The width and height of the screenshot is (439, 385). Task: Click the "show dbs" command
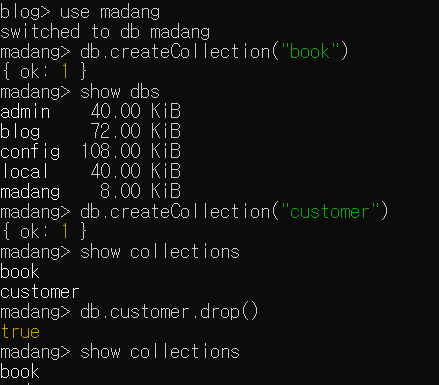pos(120,92)
